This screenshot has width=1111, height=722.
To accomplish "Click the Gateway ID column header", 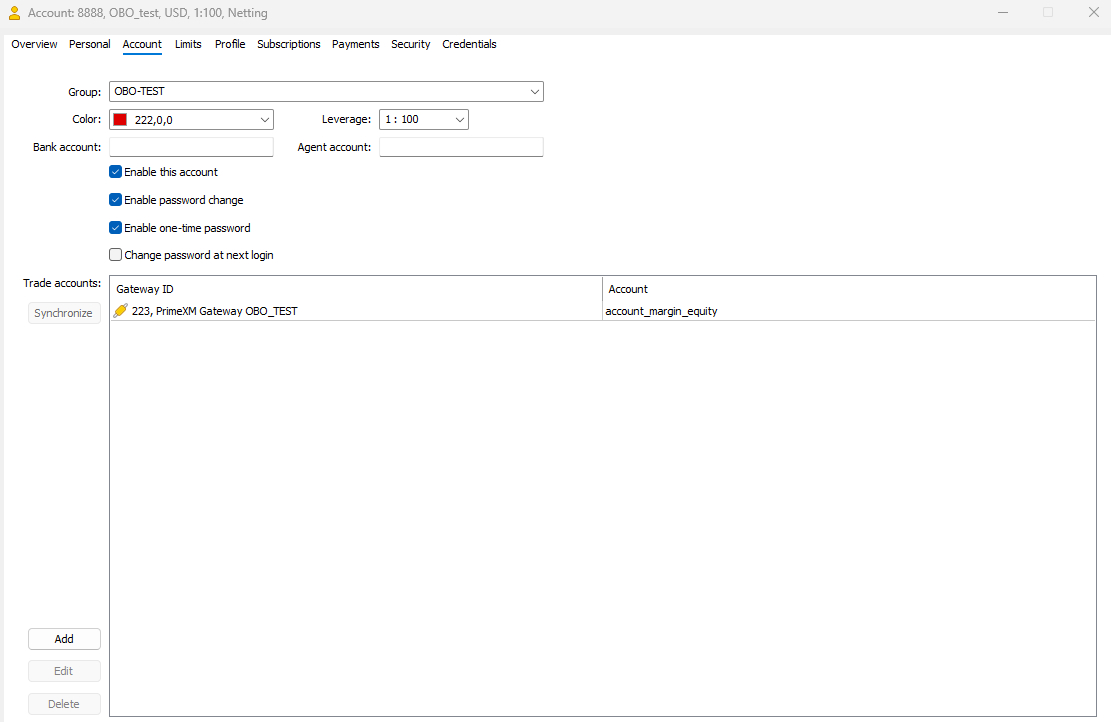I will click(356, 289).
